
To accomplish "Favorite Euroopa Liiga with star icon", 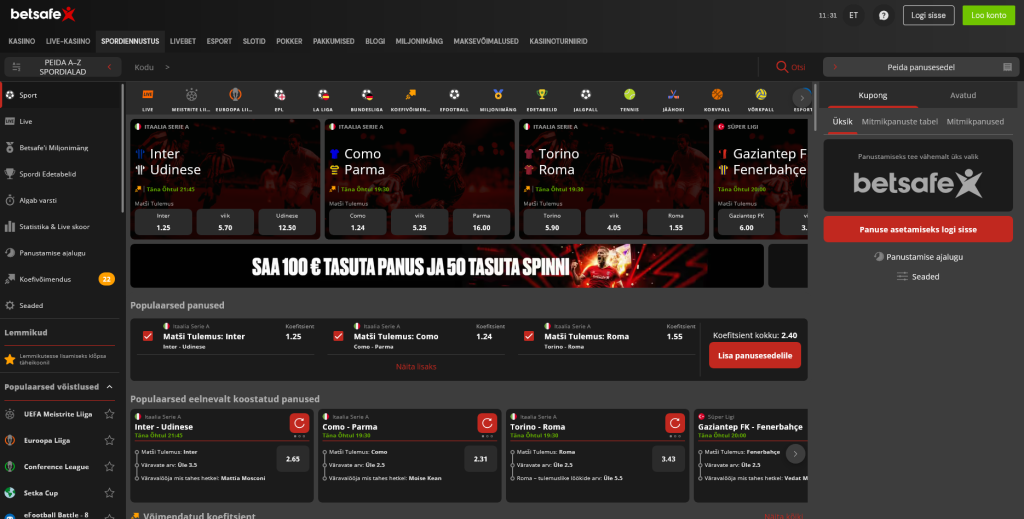I will coord(110,440).
